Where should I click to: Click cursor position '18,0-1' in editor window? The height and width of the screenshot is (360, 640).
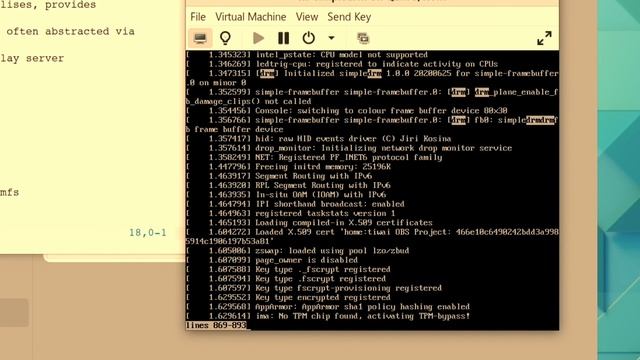148,233
